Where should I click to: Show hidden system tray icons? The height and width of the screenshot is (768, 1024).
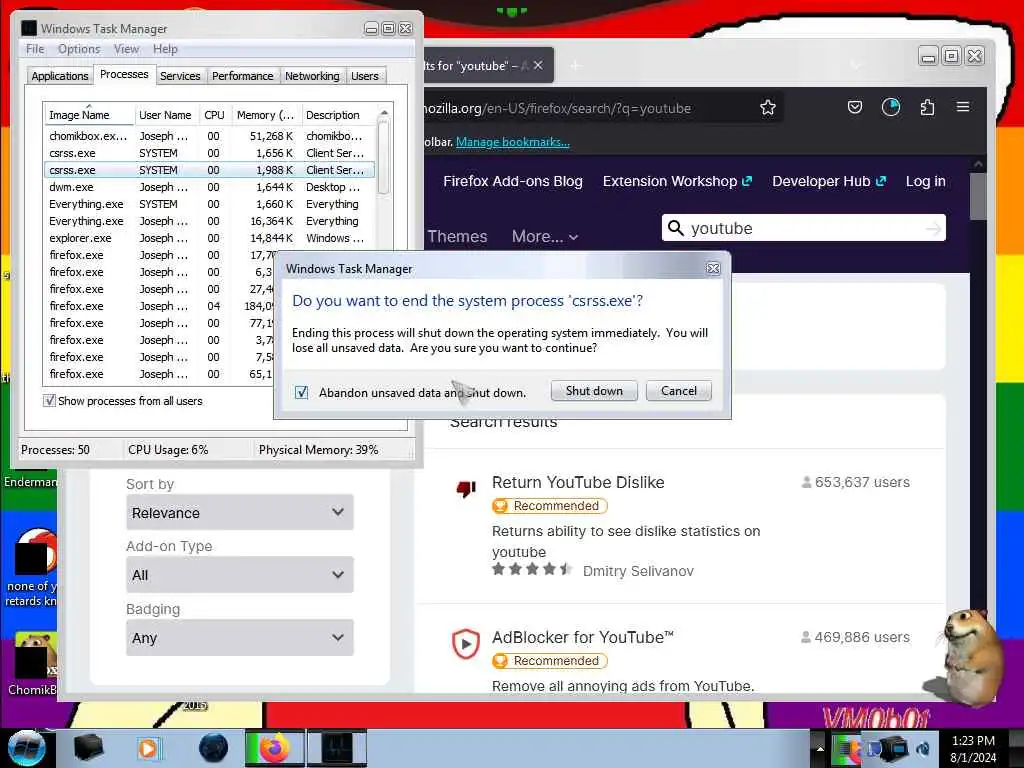coord(820,748)
